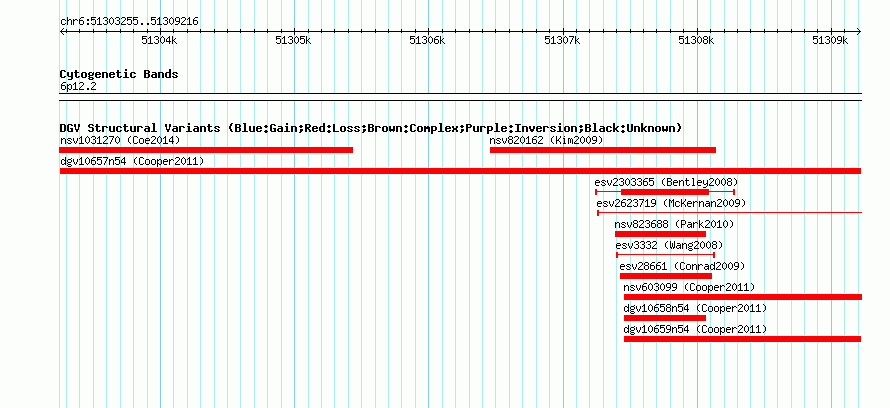Image resolution: width=890 pixels, height=408 pixels.
Task: Click the 51309k ruler tick label
Action: pyautogui.click(x=830, y=40)
